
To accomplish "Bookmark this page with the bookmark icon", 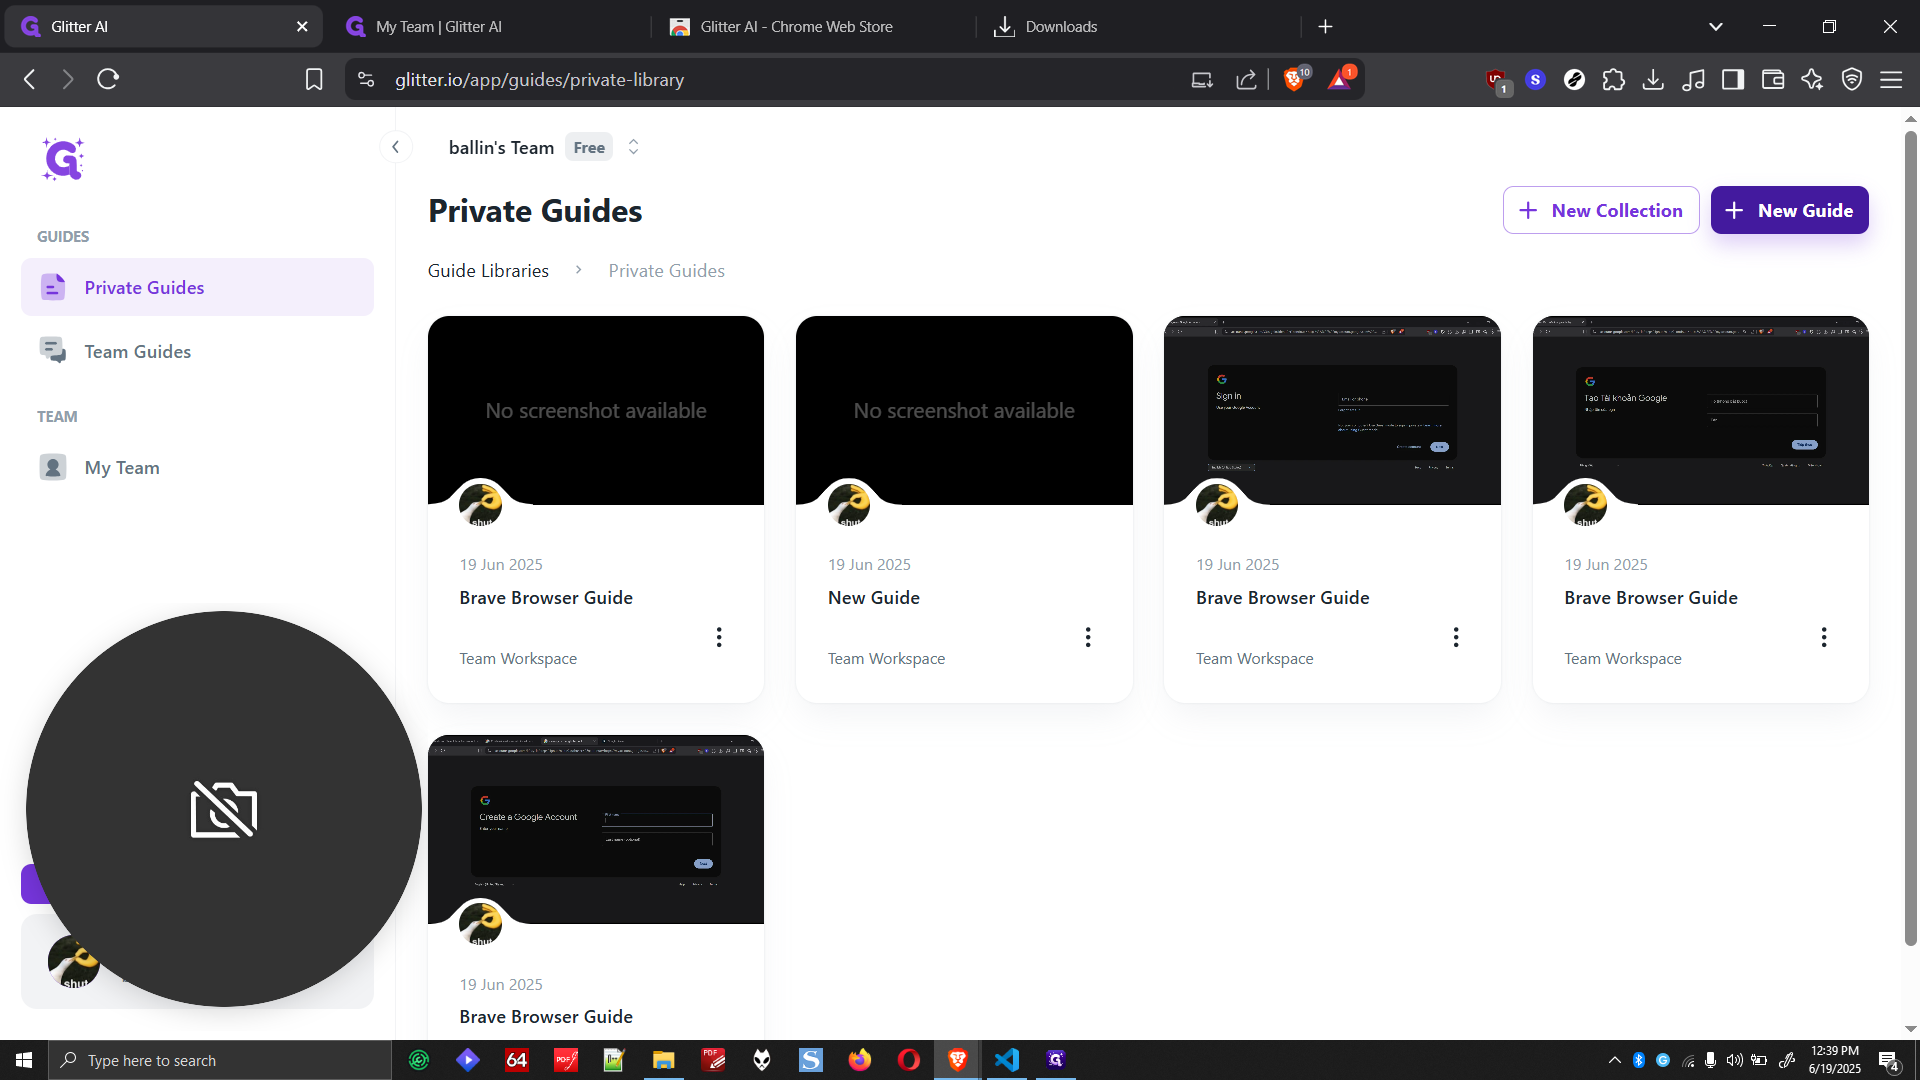I will (x=314, y=79).
